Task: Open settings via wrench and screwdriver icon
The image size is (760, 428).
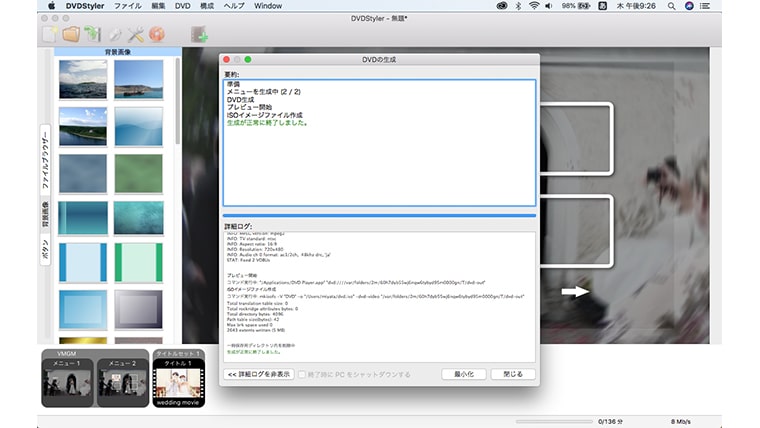Action: [136, 34]
